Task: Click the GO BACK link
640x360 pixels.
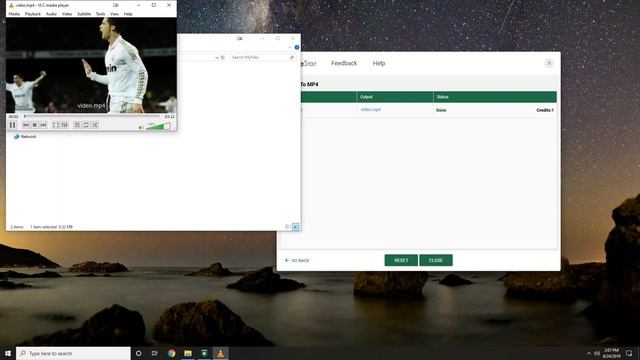Action: pyautogui.click(x=297, y=260)
